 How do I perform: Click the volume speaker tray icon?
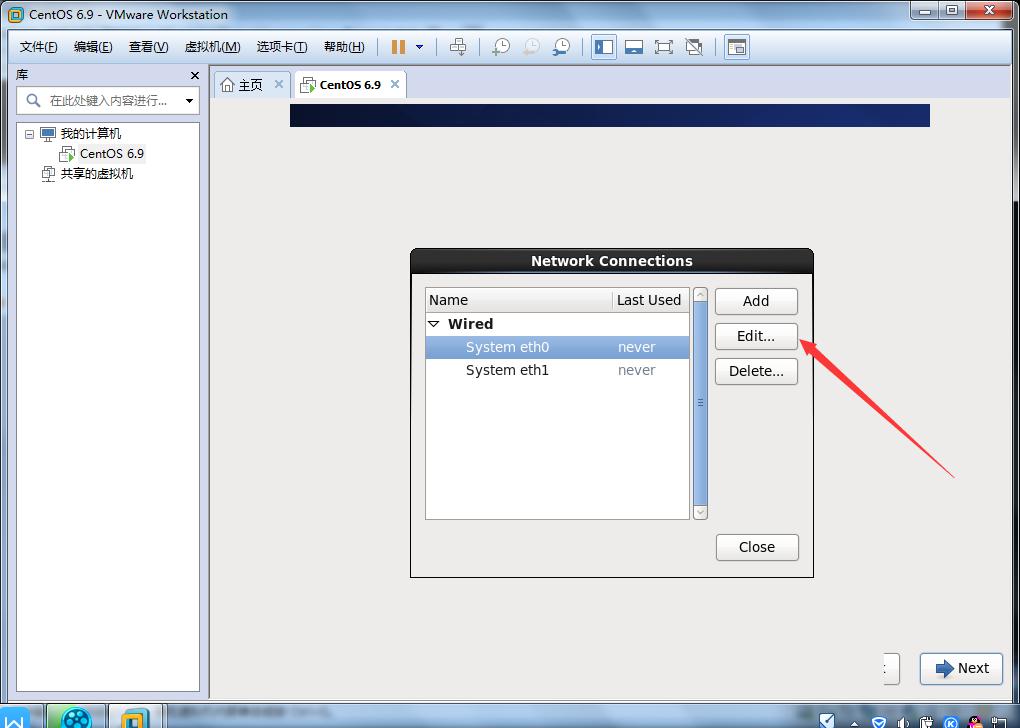tap(903, 721)
